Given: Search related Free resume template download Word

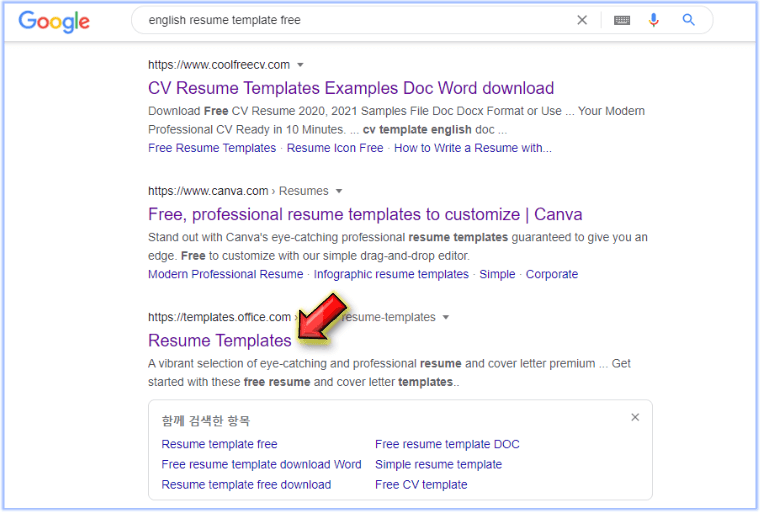Looking at the screenshot, I should (261, 465).
